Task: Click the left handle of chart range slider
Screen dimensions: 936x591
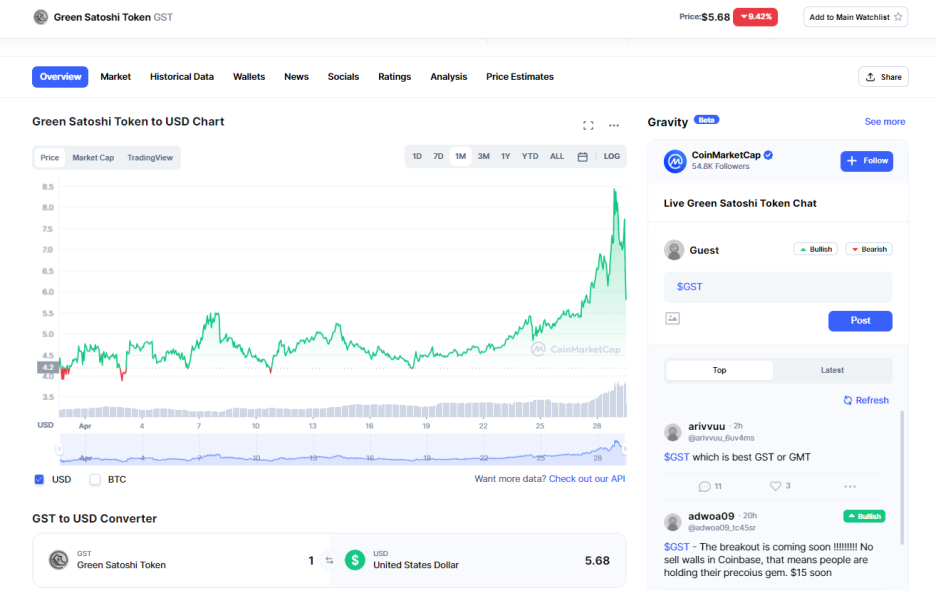Action: [x=59, y=449]
